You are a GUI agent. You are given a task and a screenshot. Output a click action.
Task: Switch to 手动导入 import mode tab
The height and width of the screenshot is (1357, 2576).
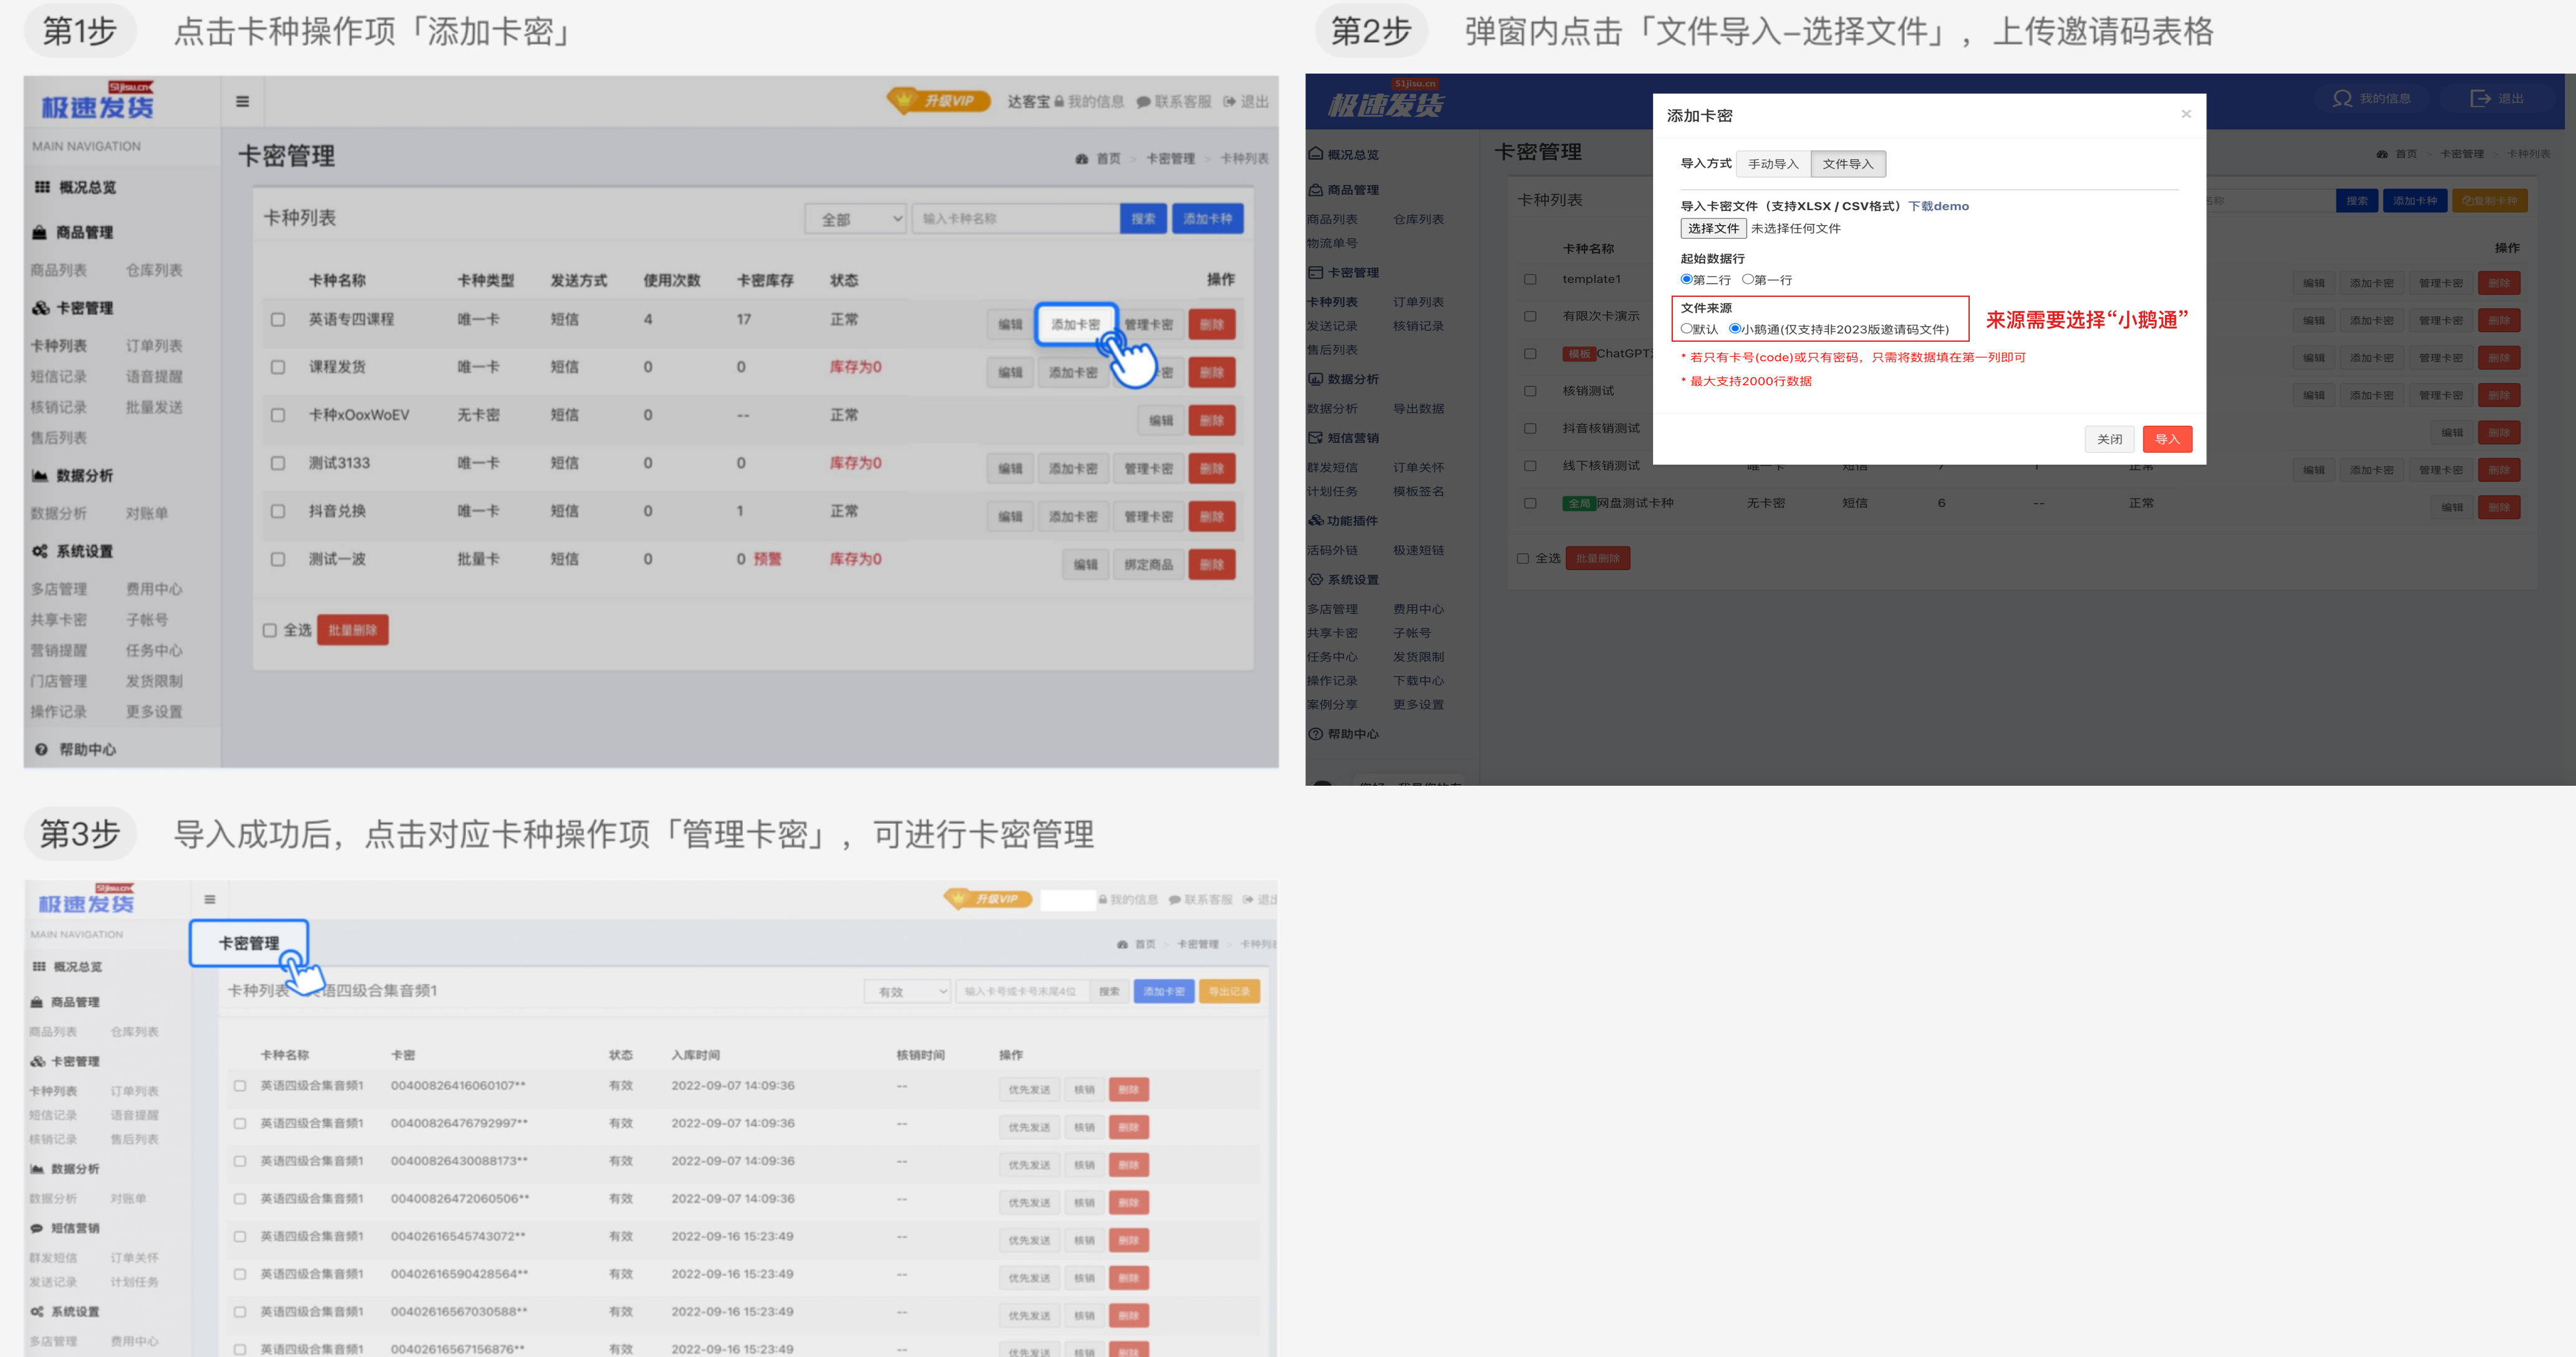click(1773, 164)
